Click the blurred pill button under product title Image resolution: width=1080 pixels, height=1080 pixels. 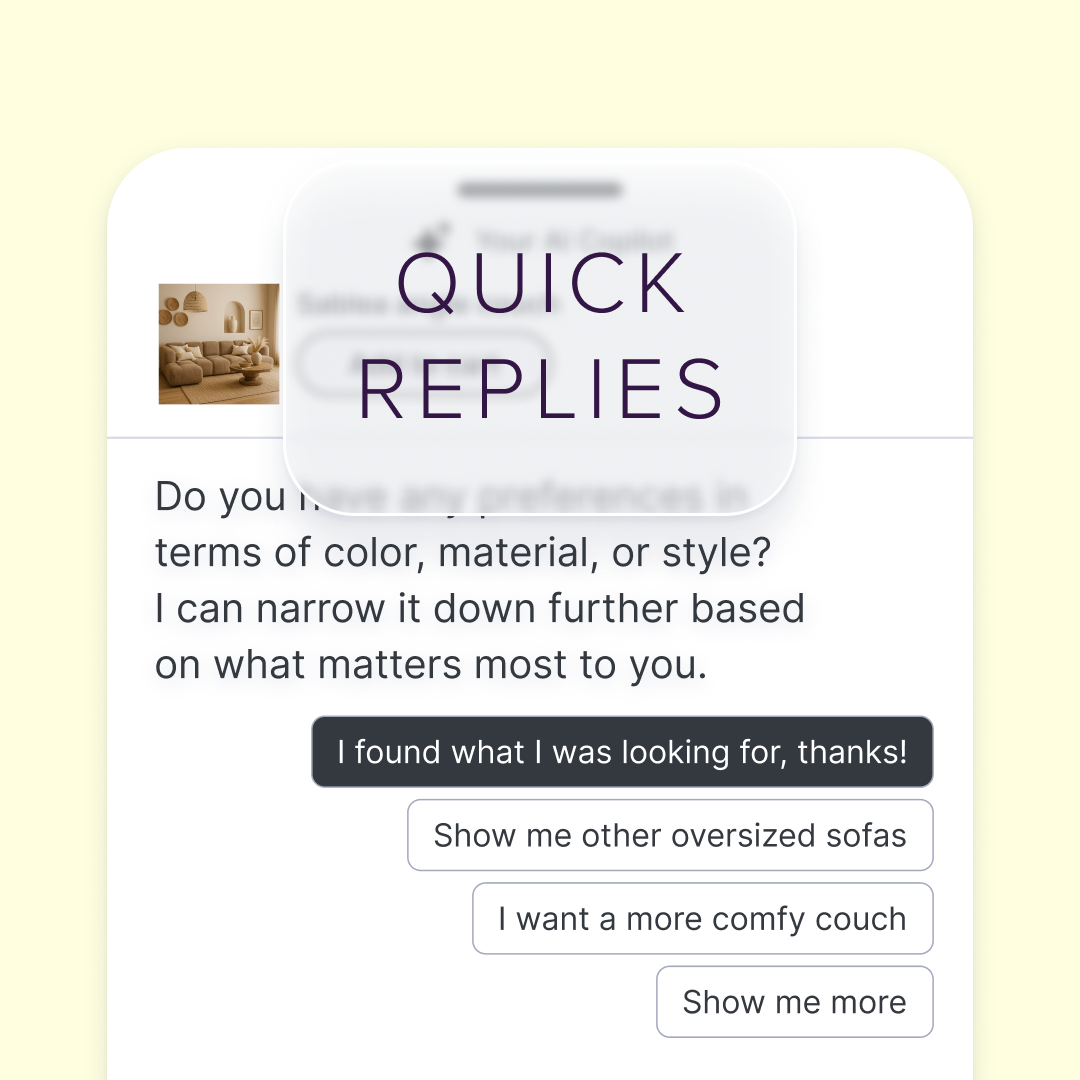tap(425, 363)
